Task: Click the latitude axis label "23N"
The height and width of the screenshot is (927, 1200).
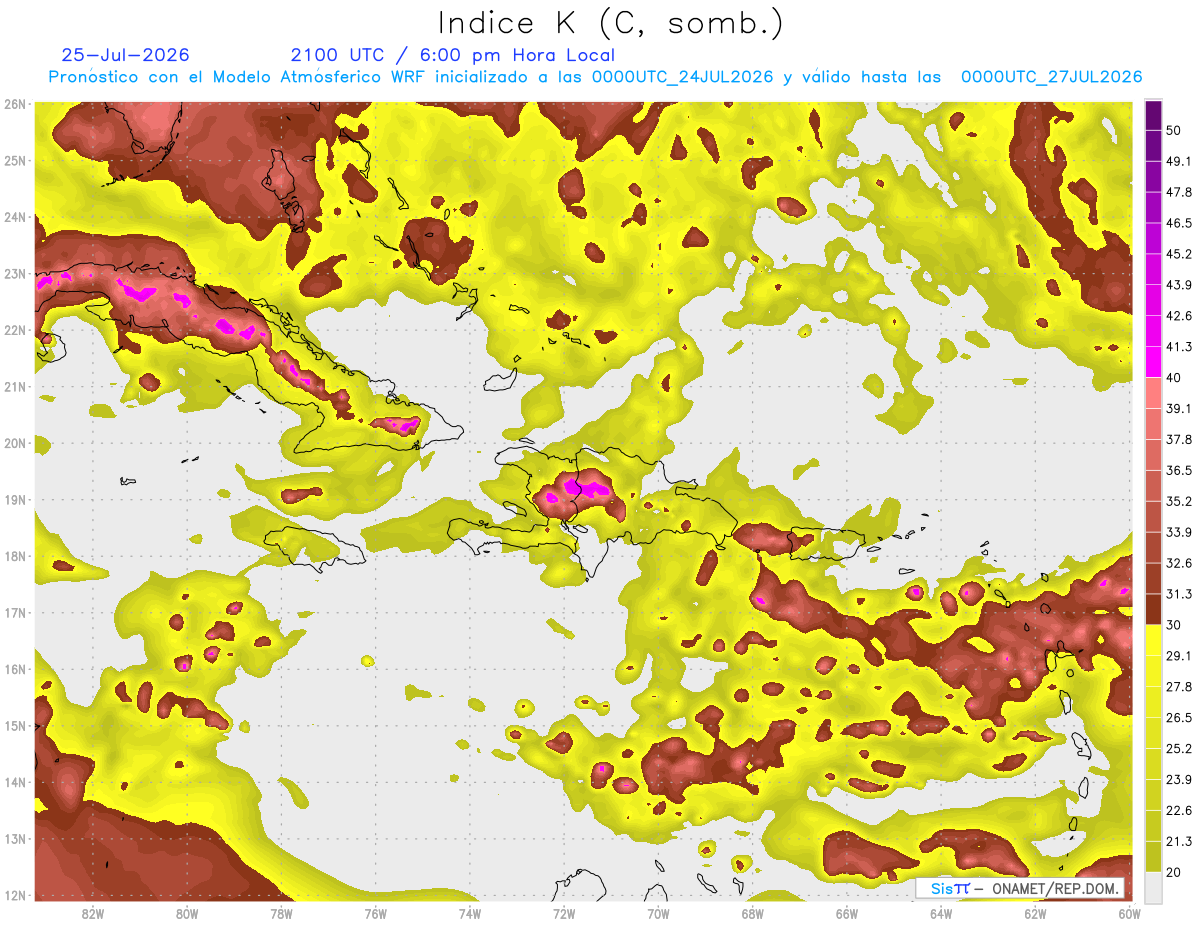Action: [15, 273]
